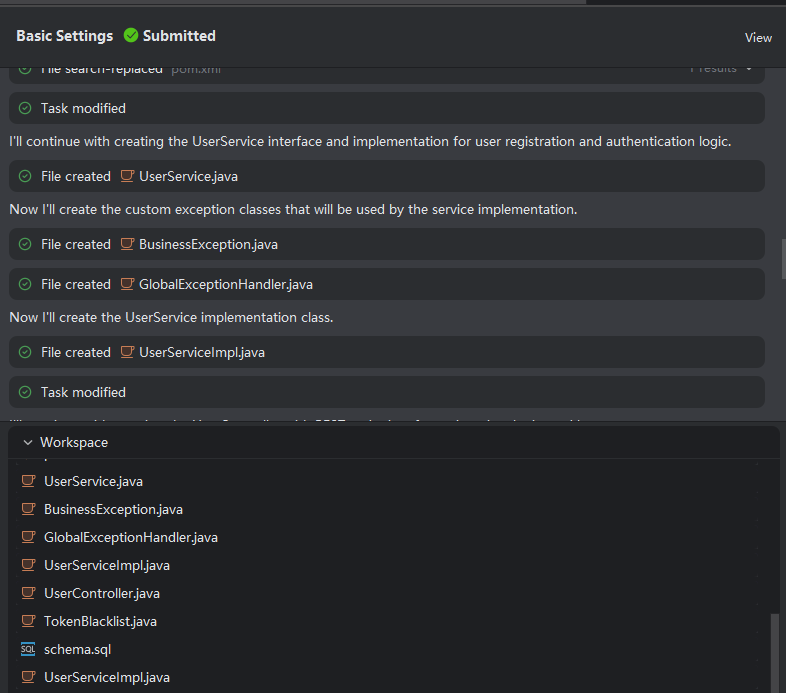
Task: Click Java icon in BusinessException.java File created row
Action: coord(127,244)
